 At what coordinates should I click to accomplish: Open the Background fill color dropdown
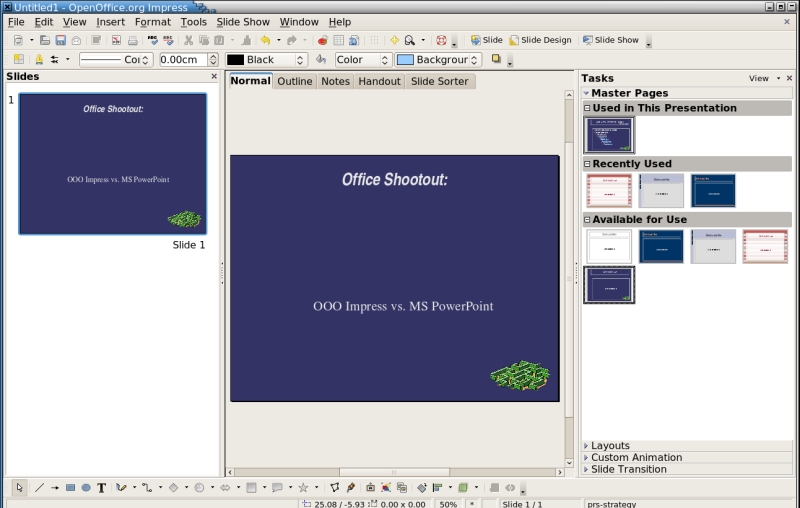(438, 60)
